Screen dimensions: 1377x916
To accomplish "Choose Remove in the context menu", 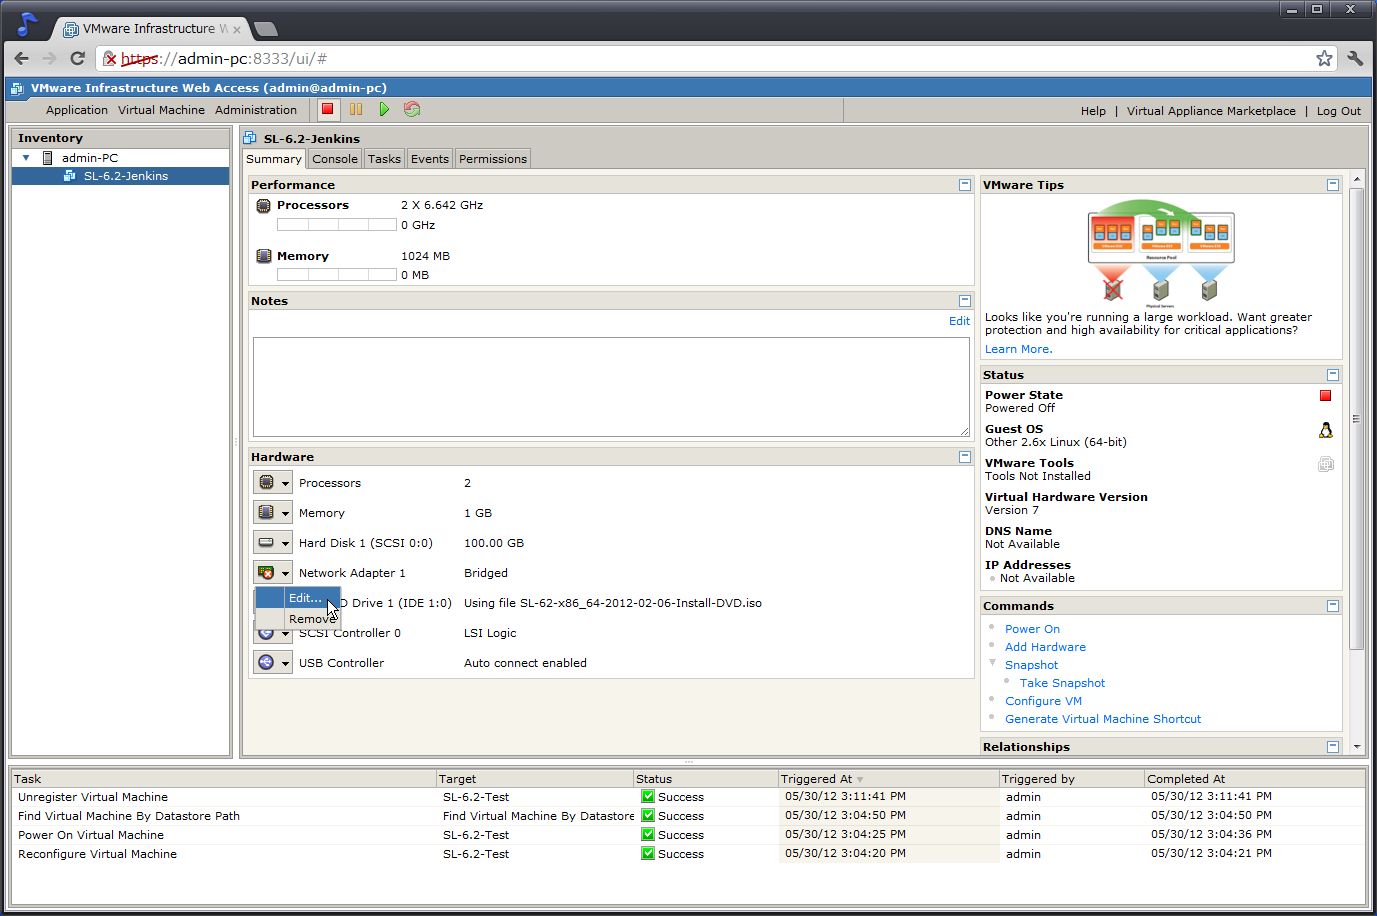I will point(298,619).
